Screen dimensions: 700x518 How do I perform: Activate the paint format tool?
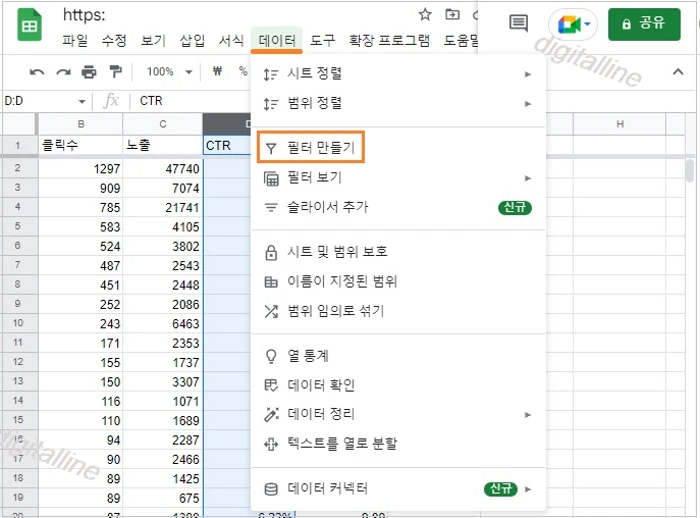pos(116,71)
